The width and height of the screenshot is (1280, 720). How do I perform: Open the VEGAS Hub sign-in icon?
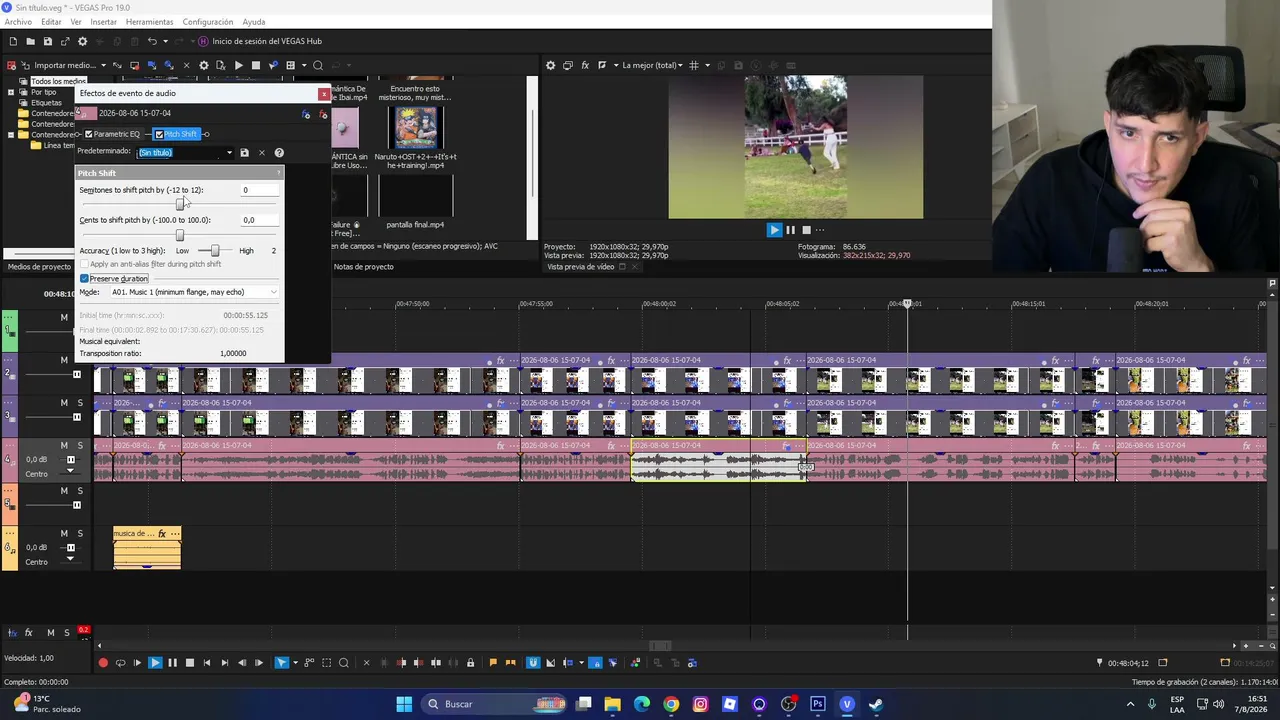203,41
